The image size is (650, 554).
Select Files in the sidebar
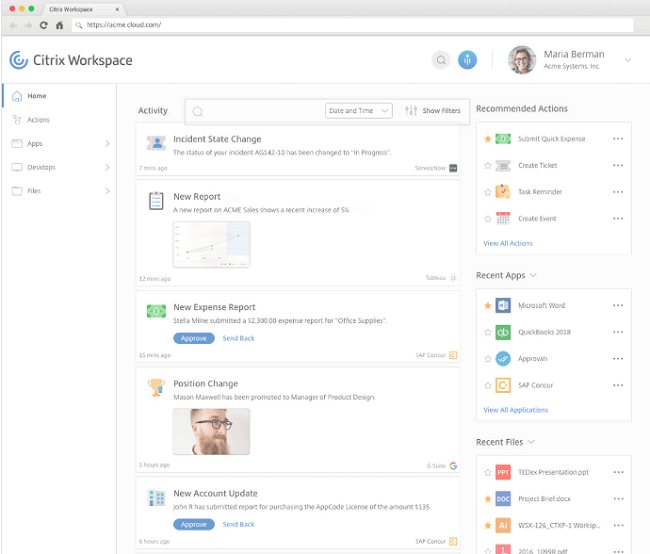pyautogui.click(x=59, y=191)
